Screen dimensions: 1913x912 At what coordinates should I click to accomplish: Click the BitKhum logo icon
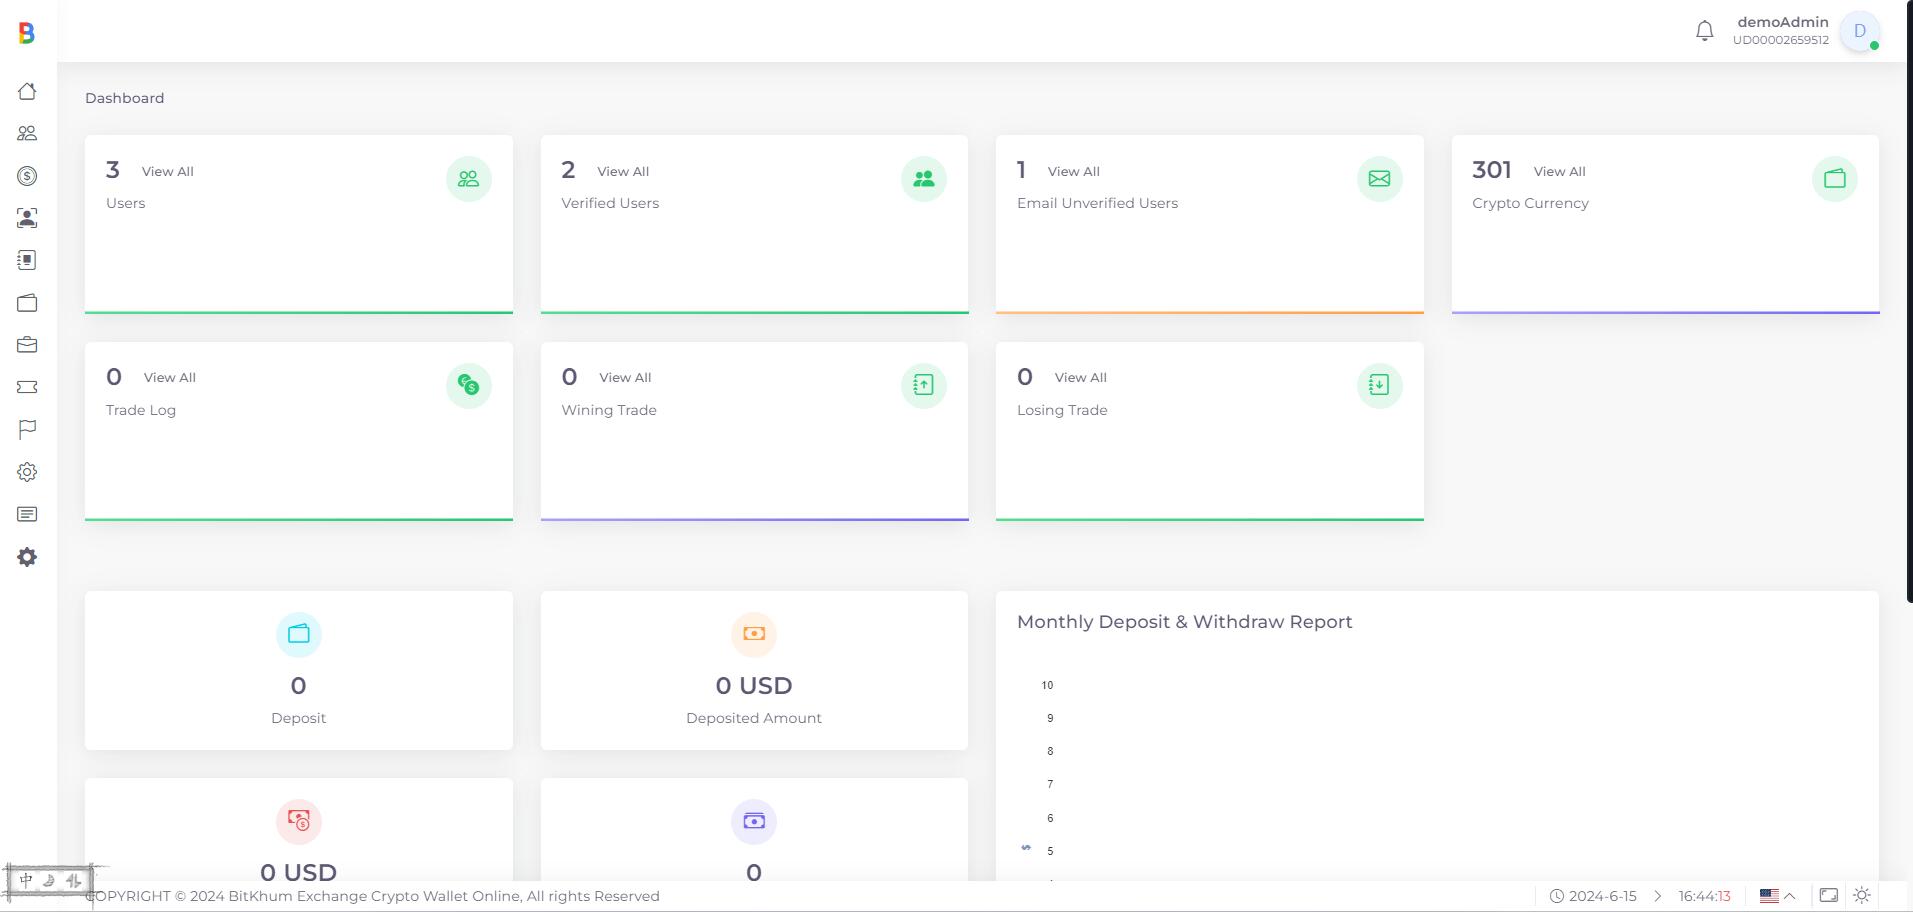click(27, 33)
